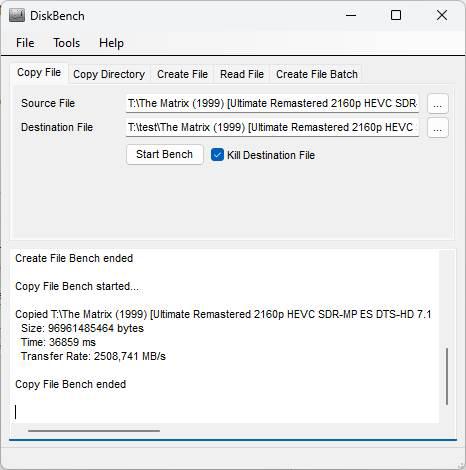Click inside the Destination File path field

[x=272, y=127]
